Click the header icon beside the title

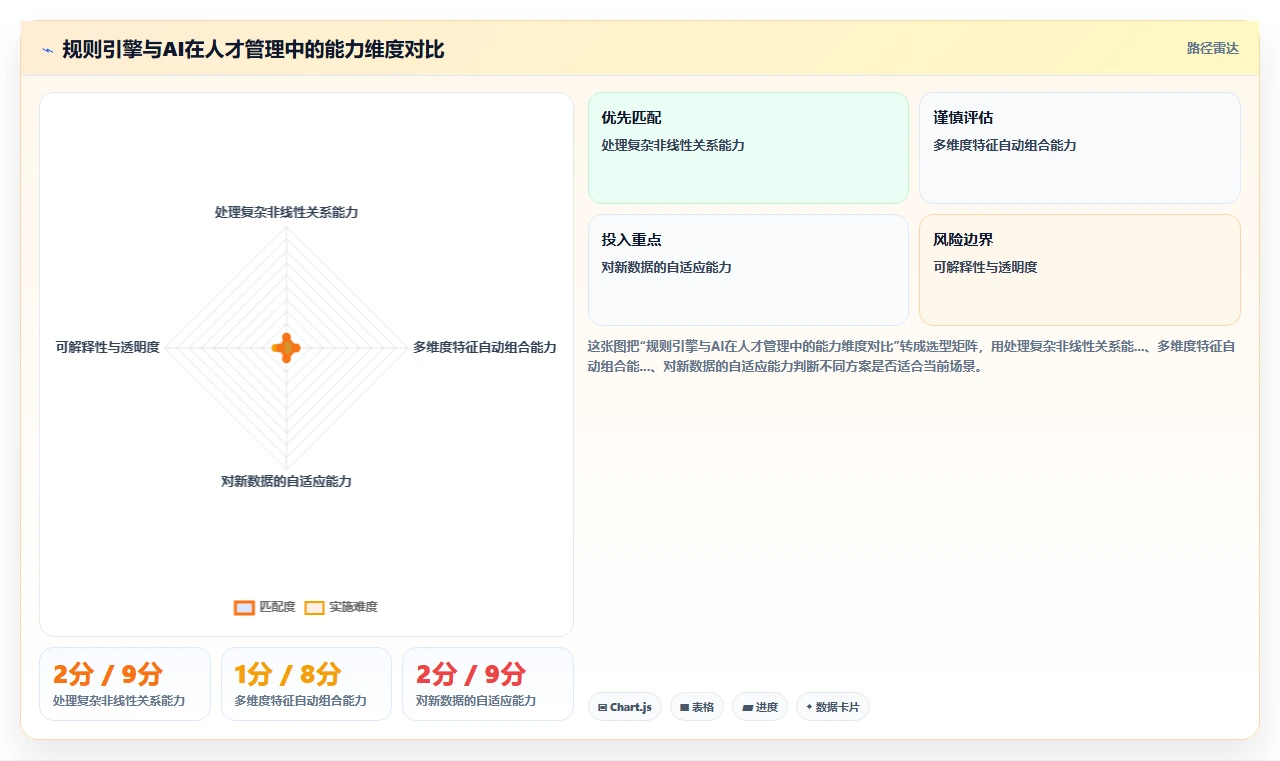48,50
